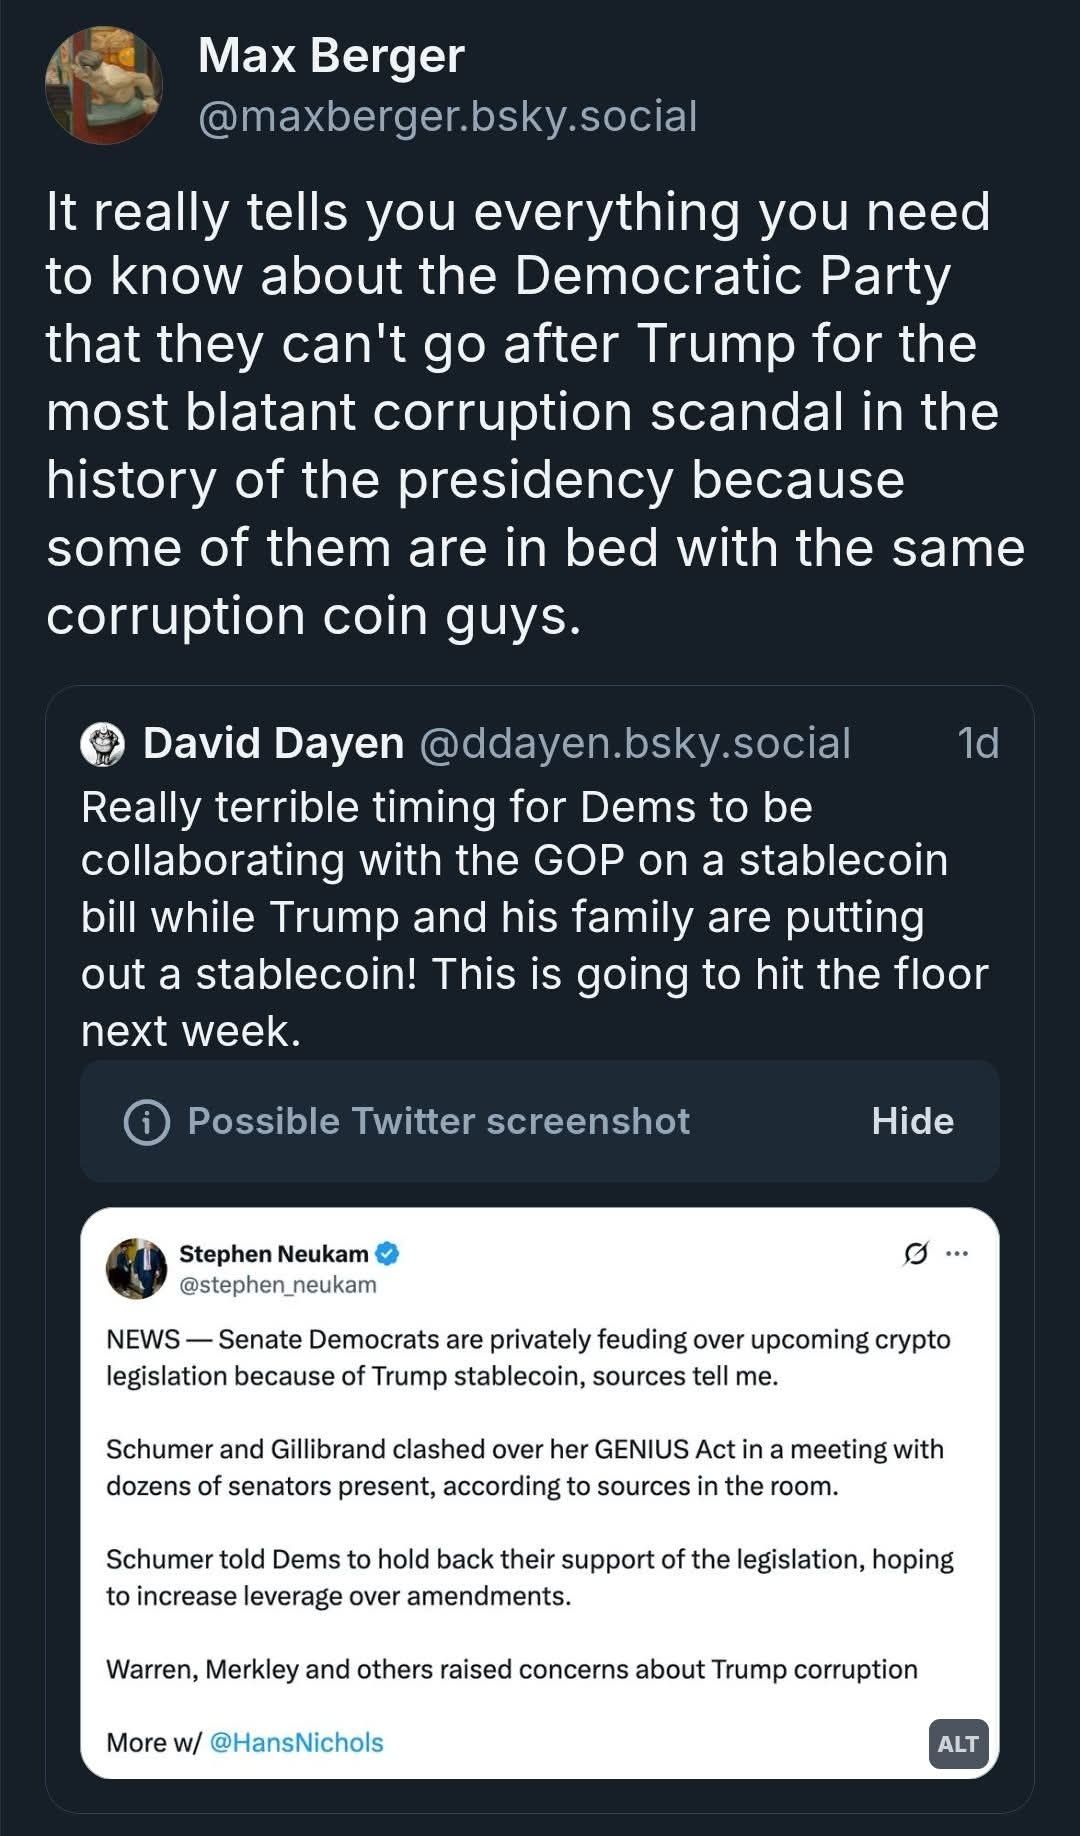Open Max Berger's profile avatar

(x=104, y=85)
